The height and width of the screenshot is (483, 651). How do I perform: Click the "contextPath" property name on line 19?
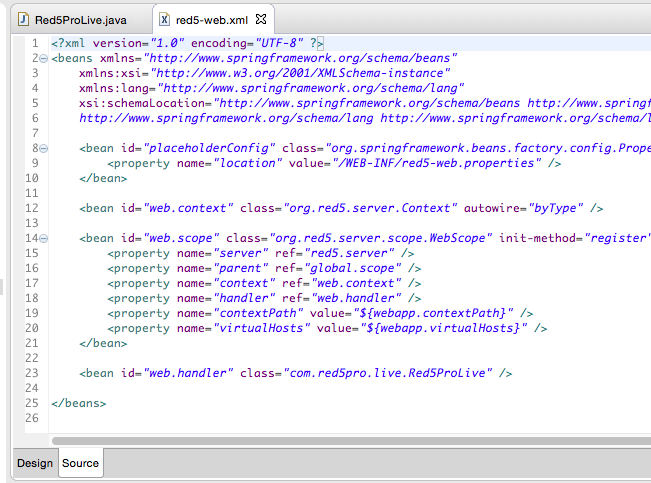pyautogui.click(x=258, y=313)
